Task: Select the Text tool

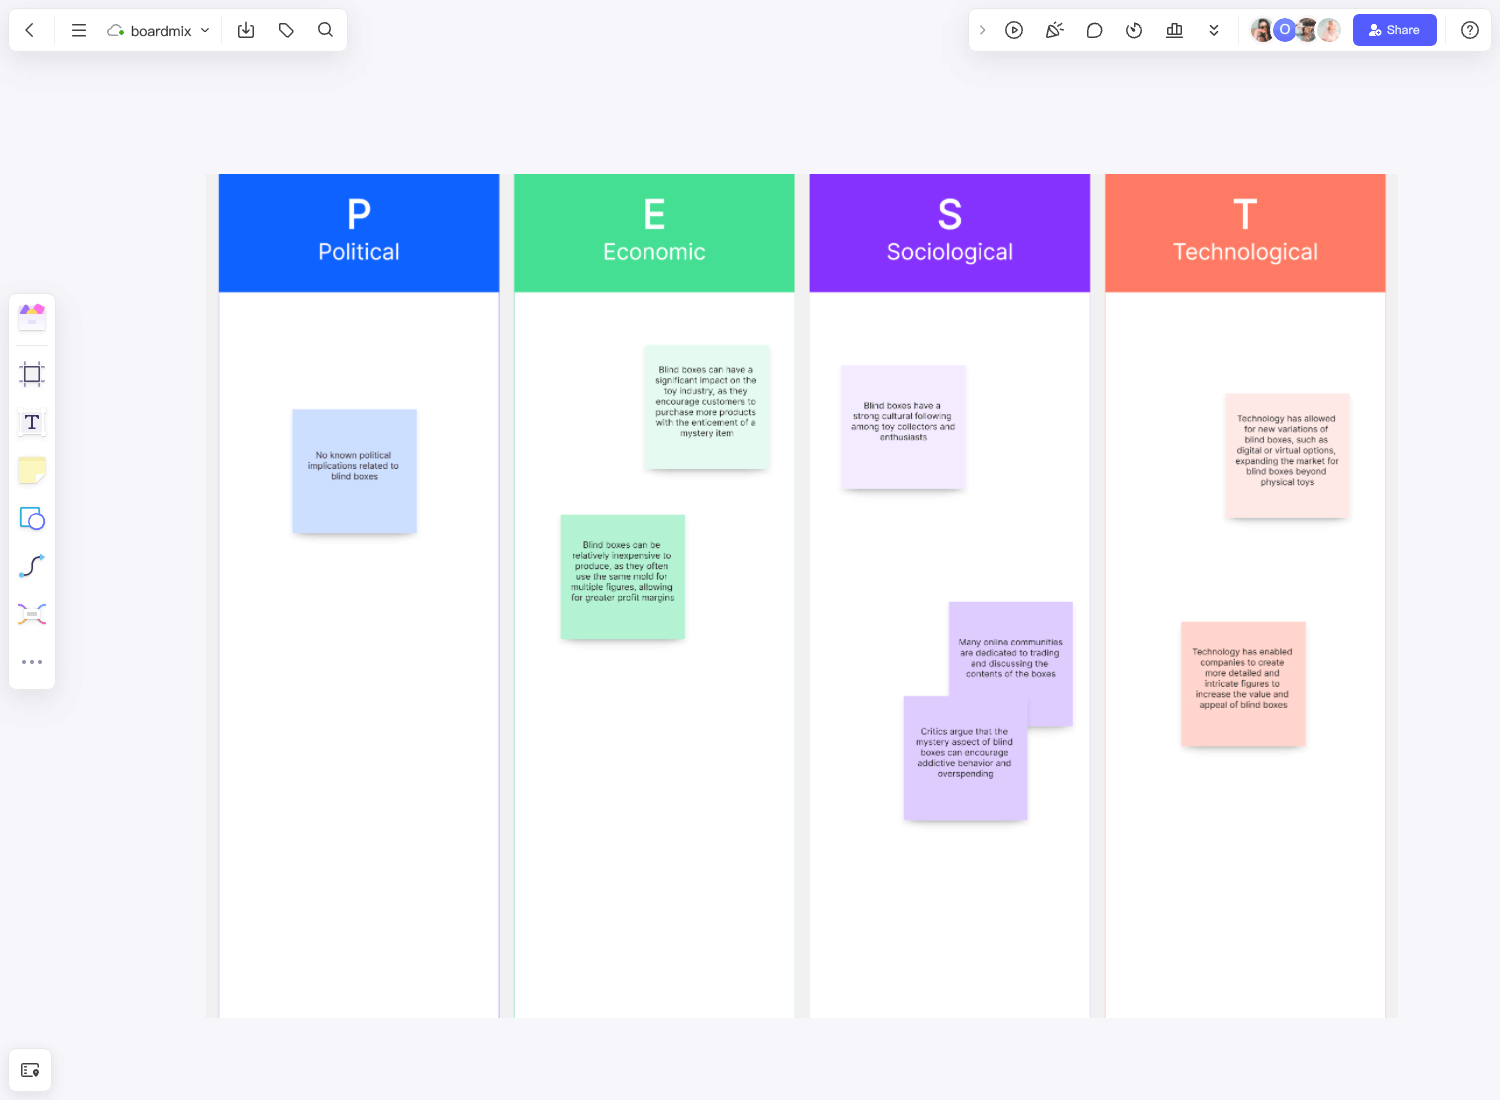Action: (x=32, y=422)
